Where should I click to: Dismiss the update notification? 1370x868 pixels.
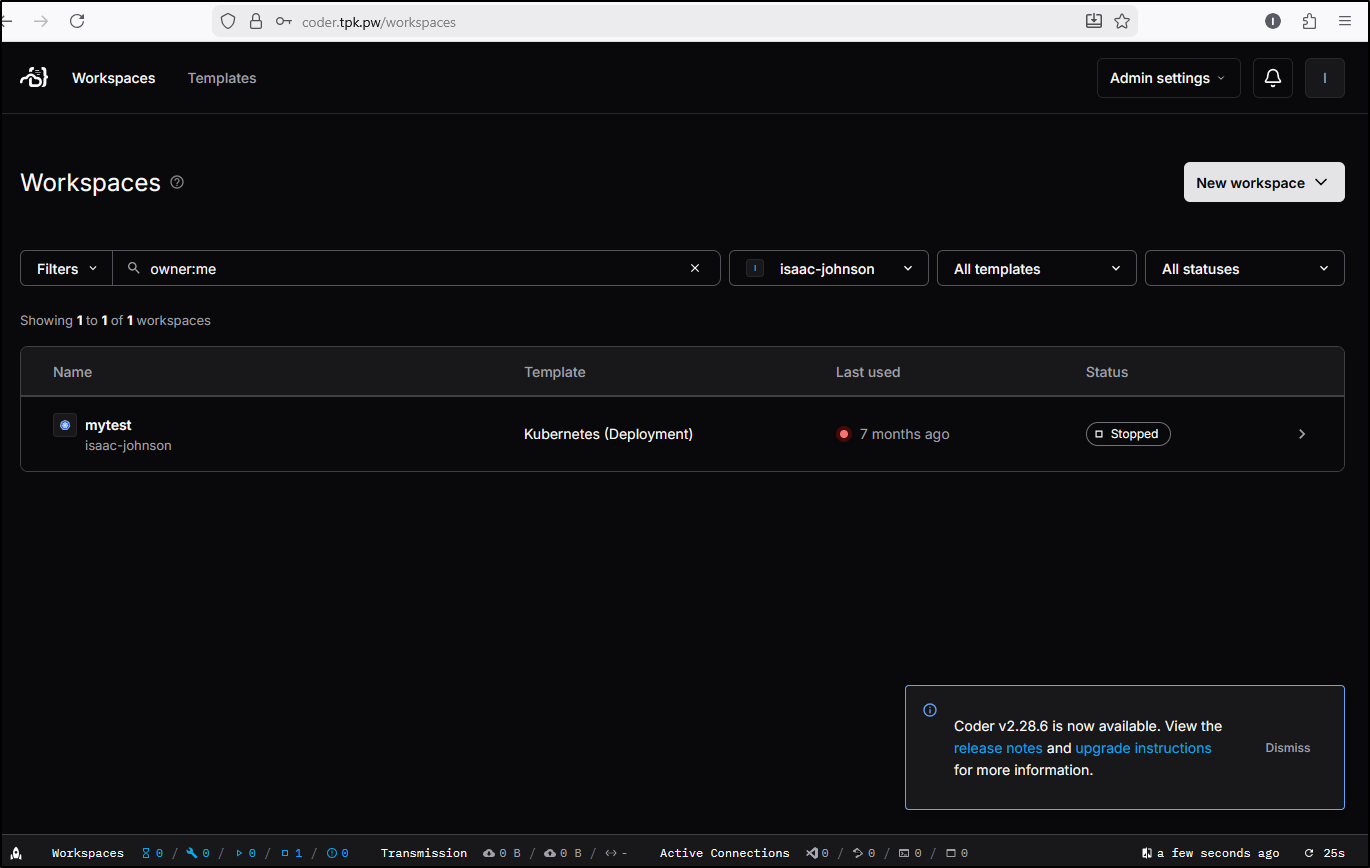1287,748
